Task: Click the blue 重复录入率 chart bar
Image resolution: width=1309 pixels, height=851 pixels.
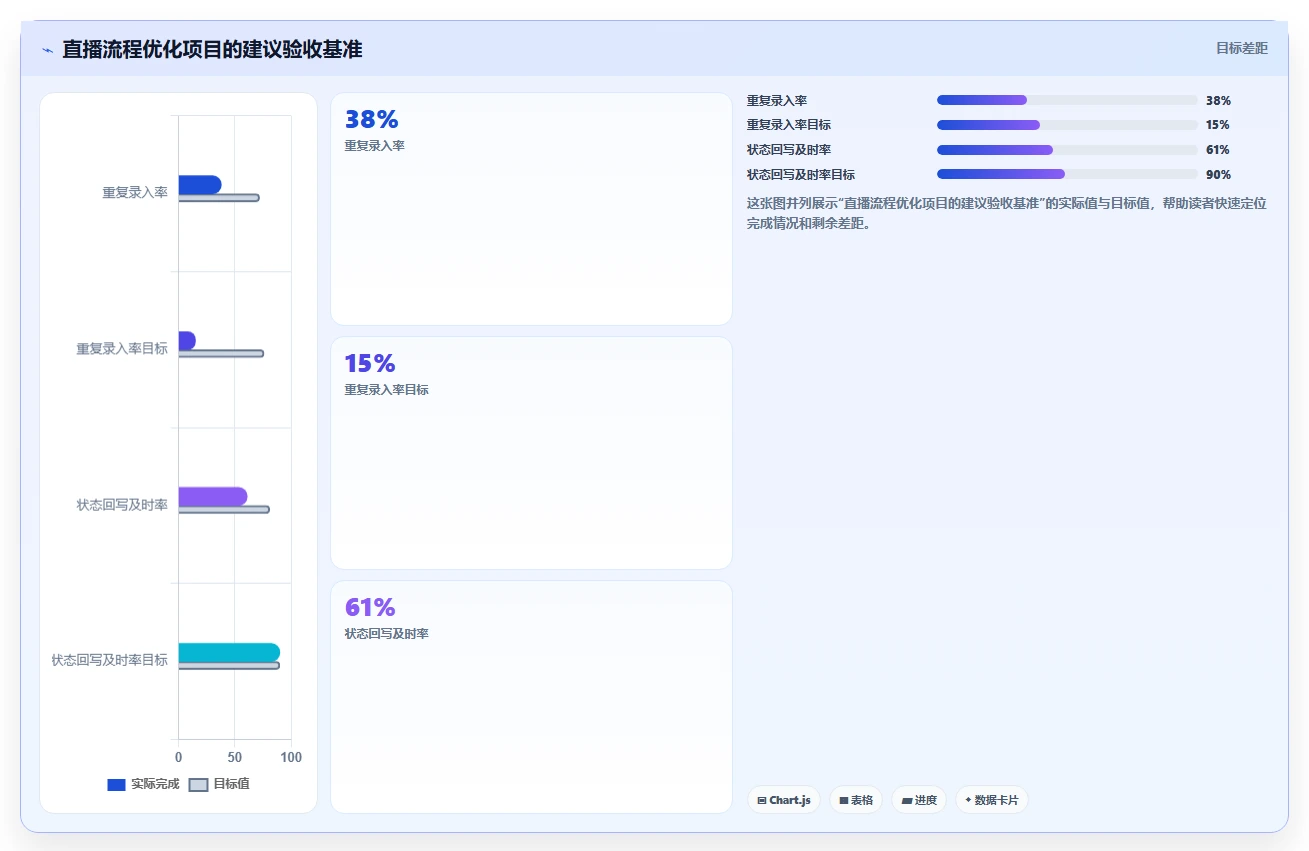Action: pos(200,185)
